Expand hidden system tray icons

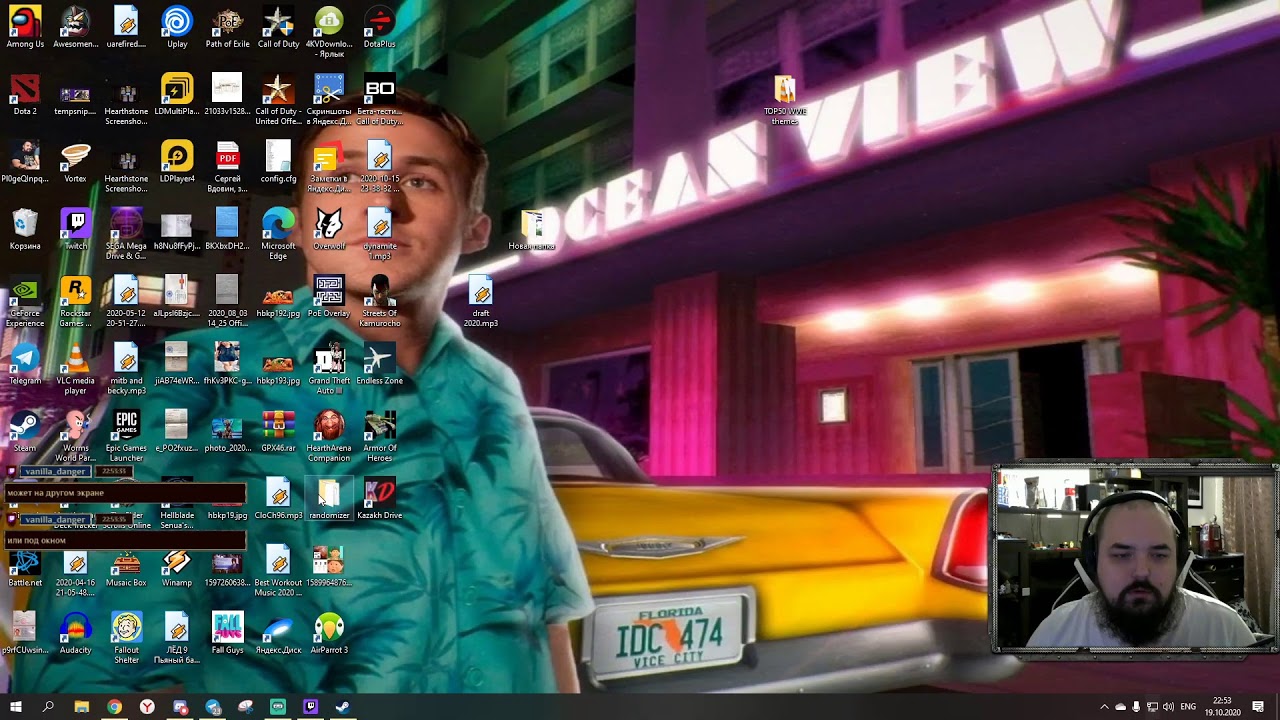[1104, 707]
